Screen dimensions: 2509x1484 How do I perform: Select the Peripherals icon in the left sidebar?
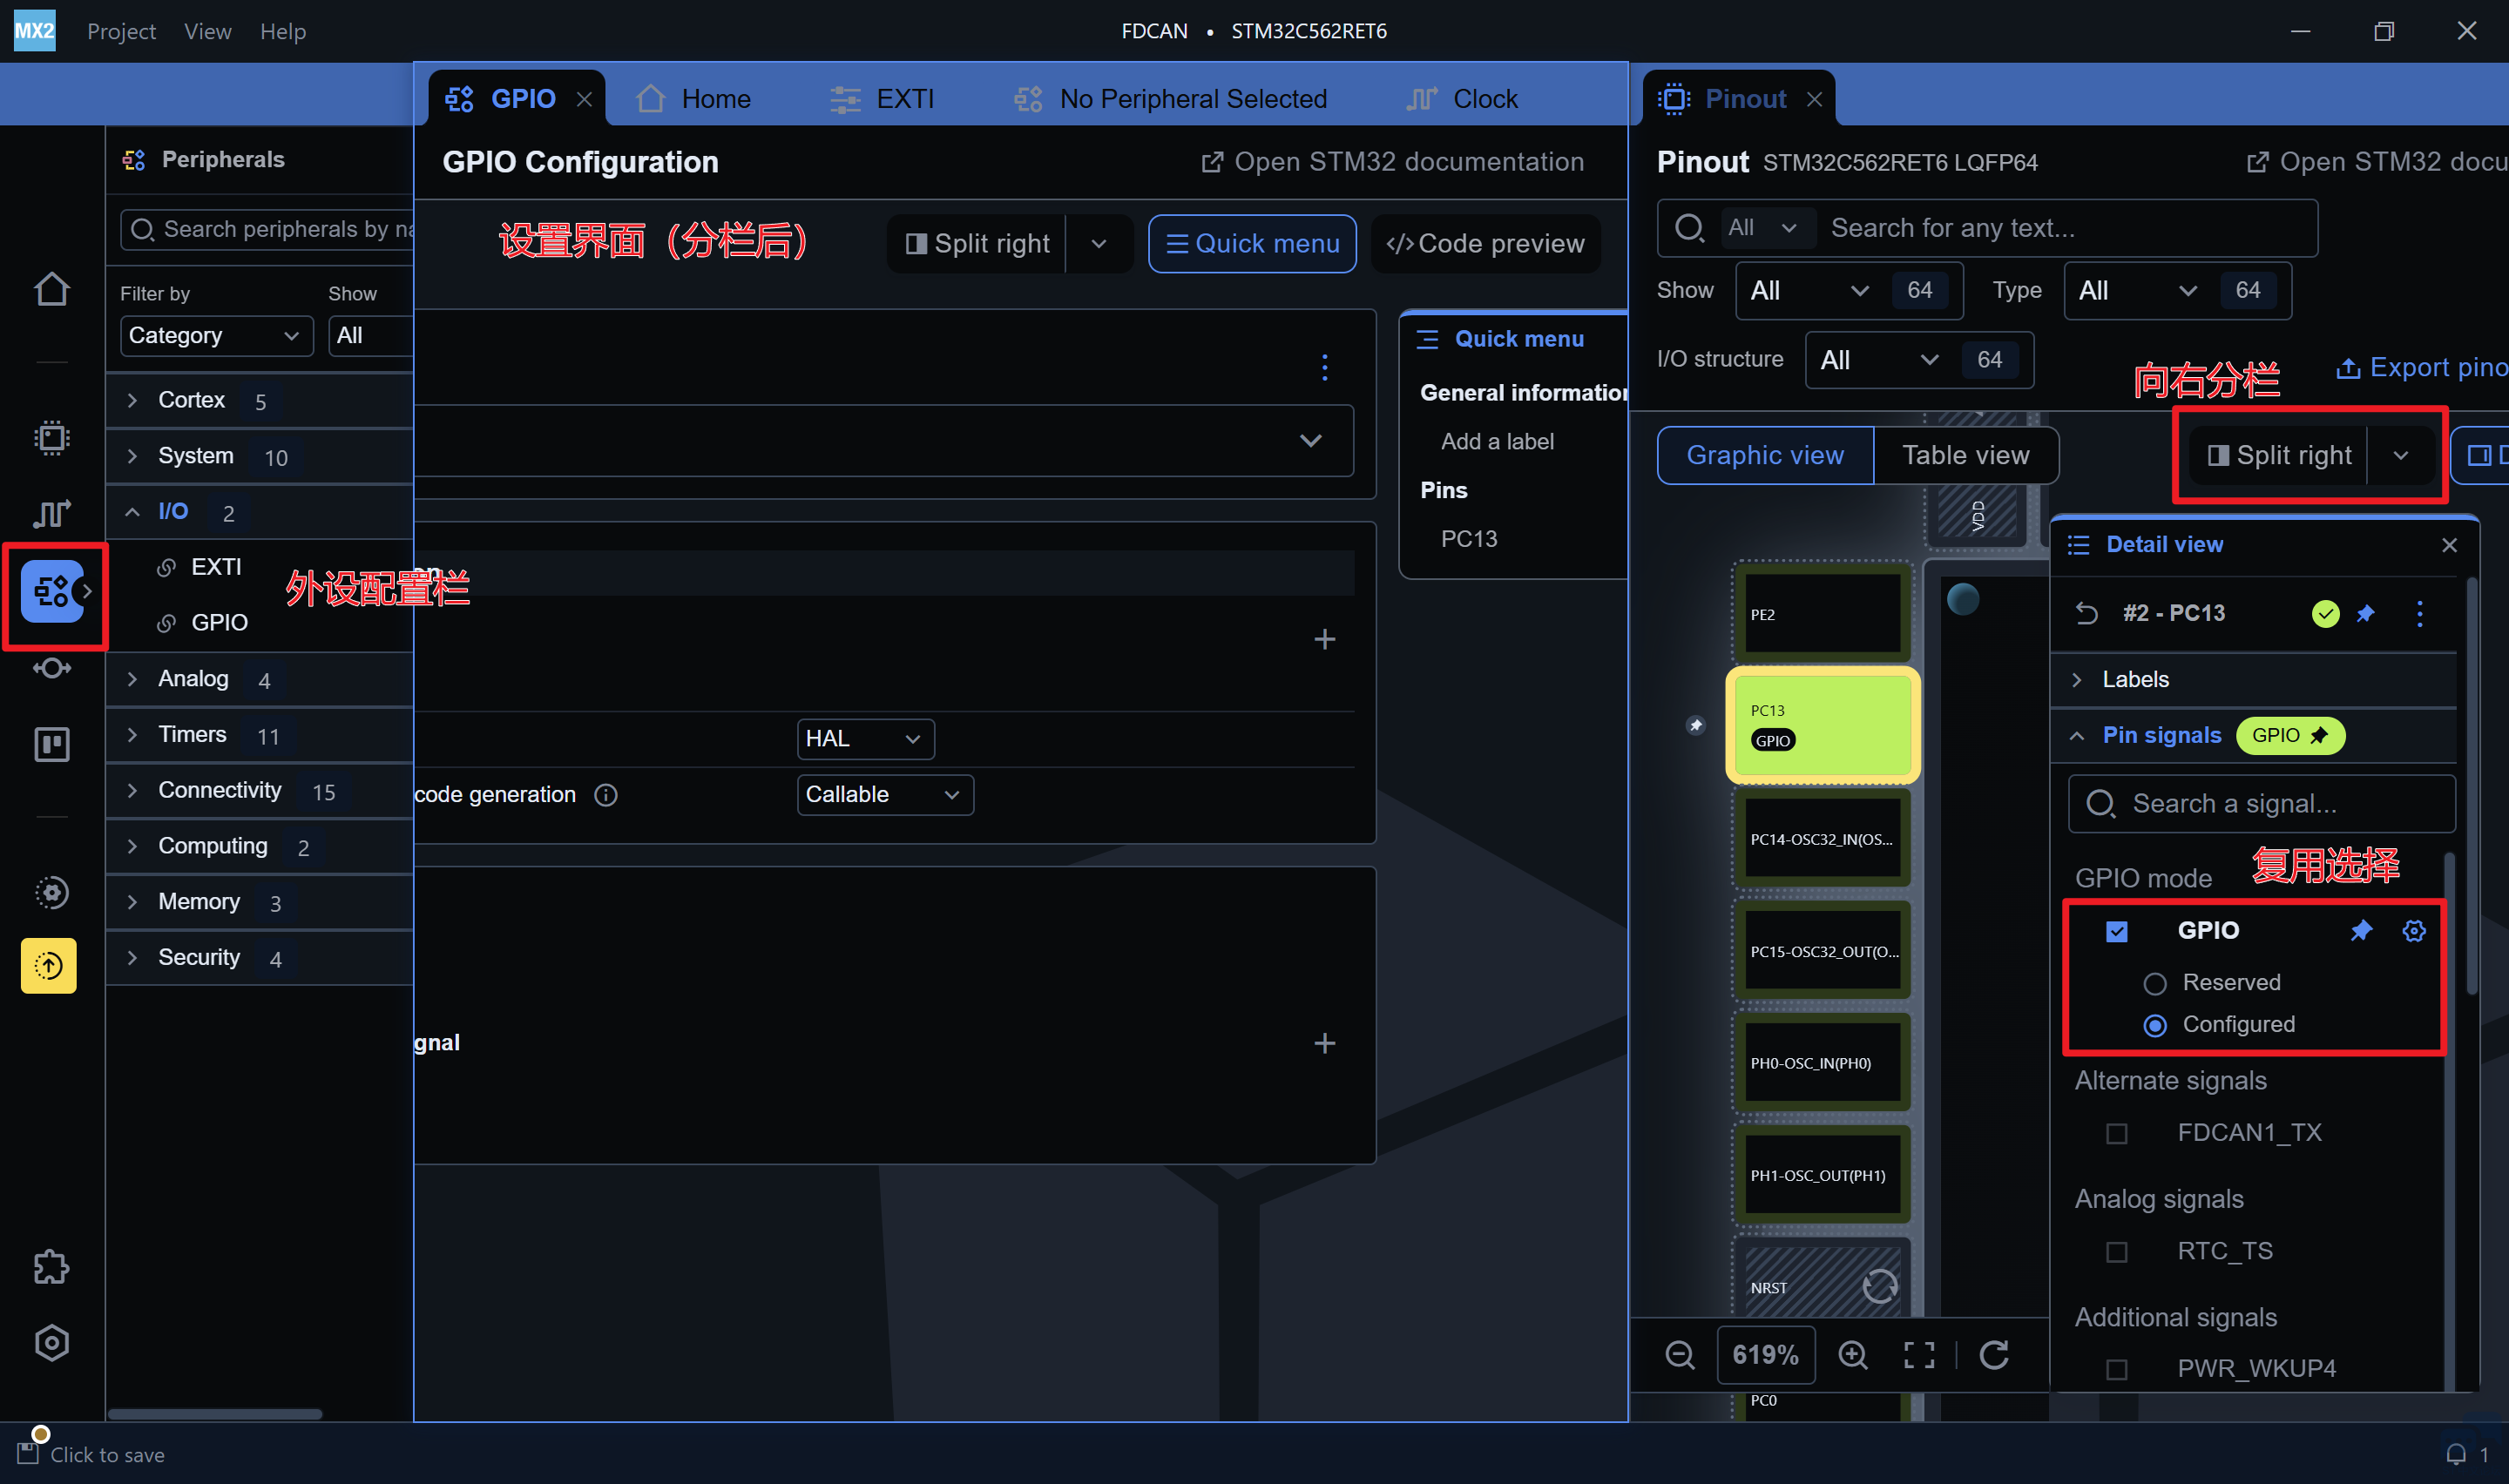point(52,592)
